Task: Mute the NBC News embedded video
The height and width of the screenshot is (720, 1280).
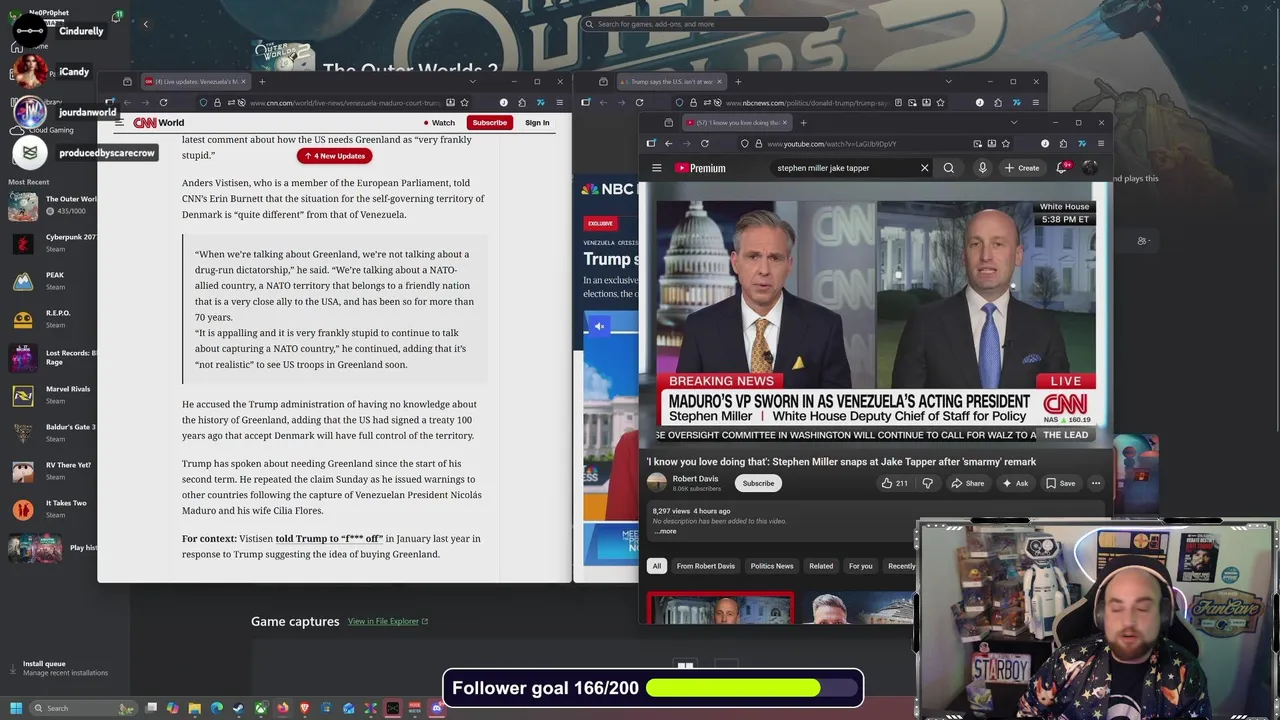Action: [599, 326]
